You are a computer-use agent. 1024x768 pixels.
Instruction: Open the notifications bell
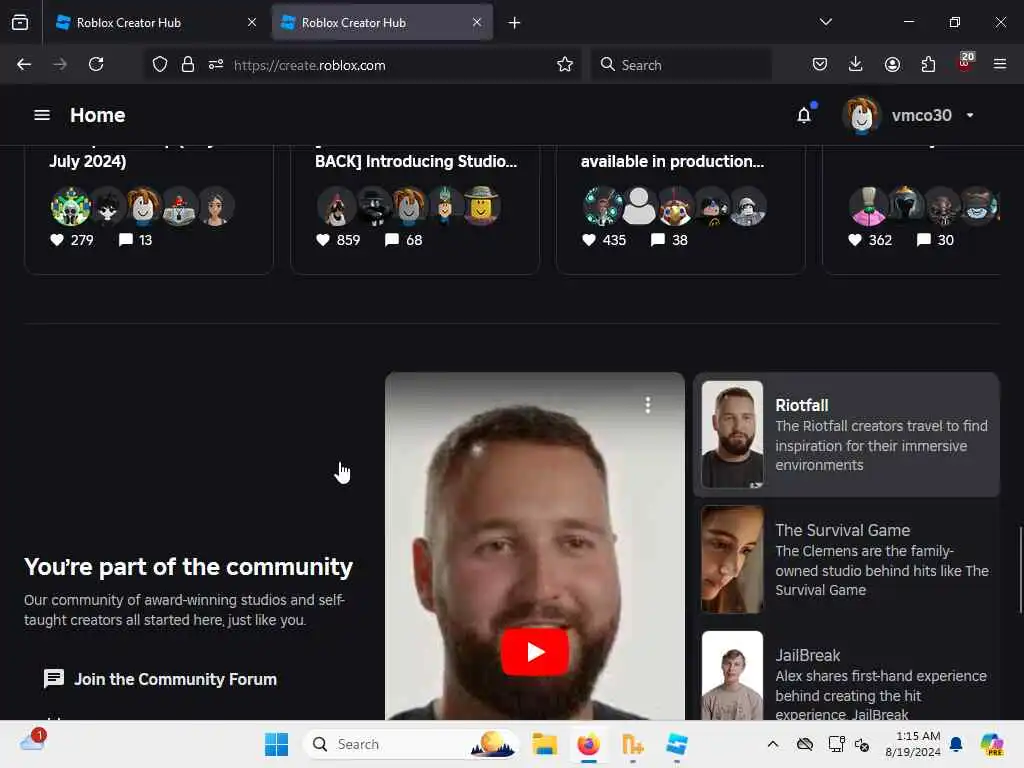pyautogui.click(x=804, y=116)
